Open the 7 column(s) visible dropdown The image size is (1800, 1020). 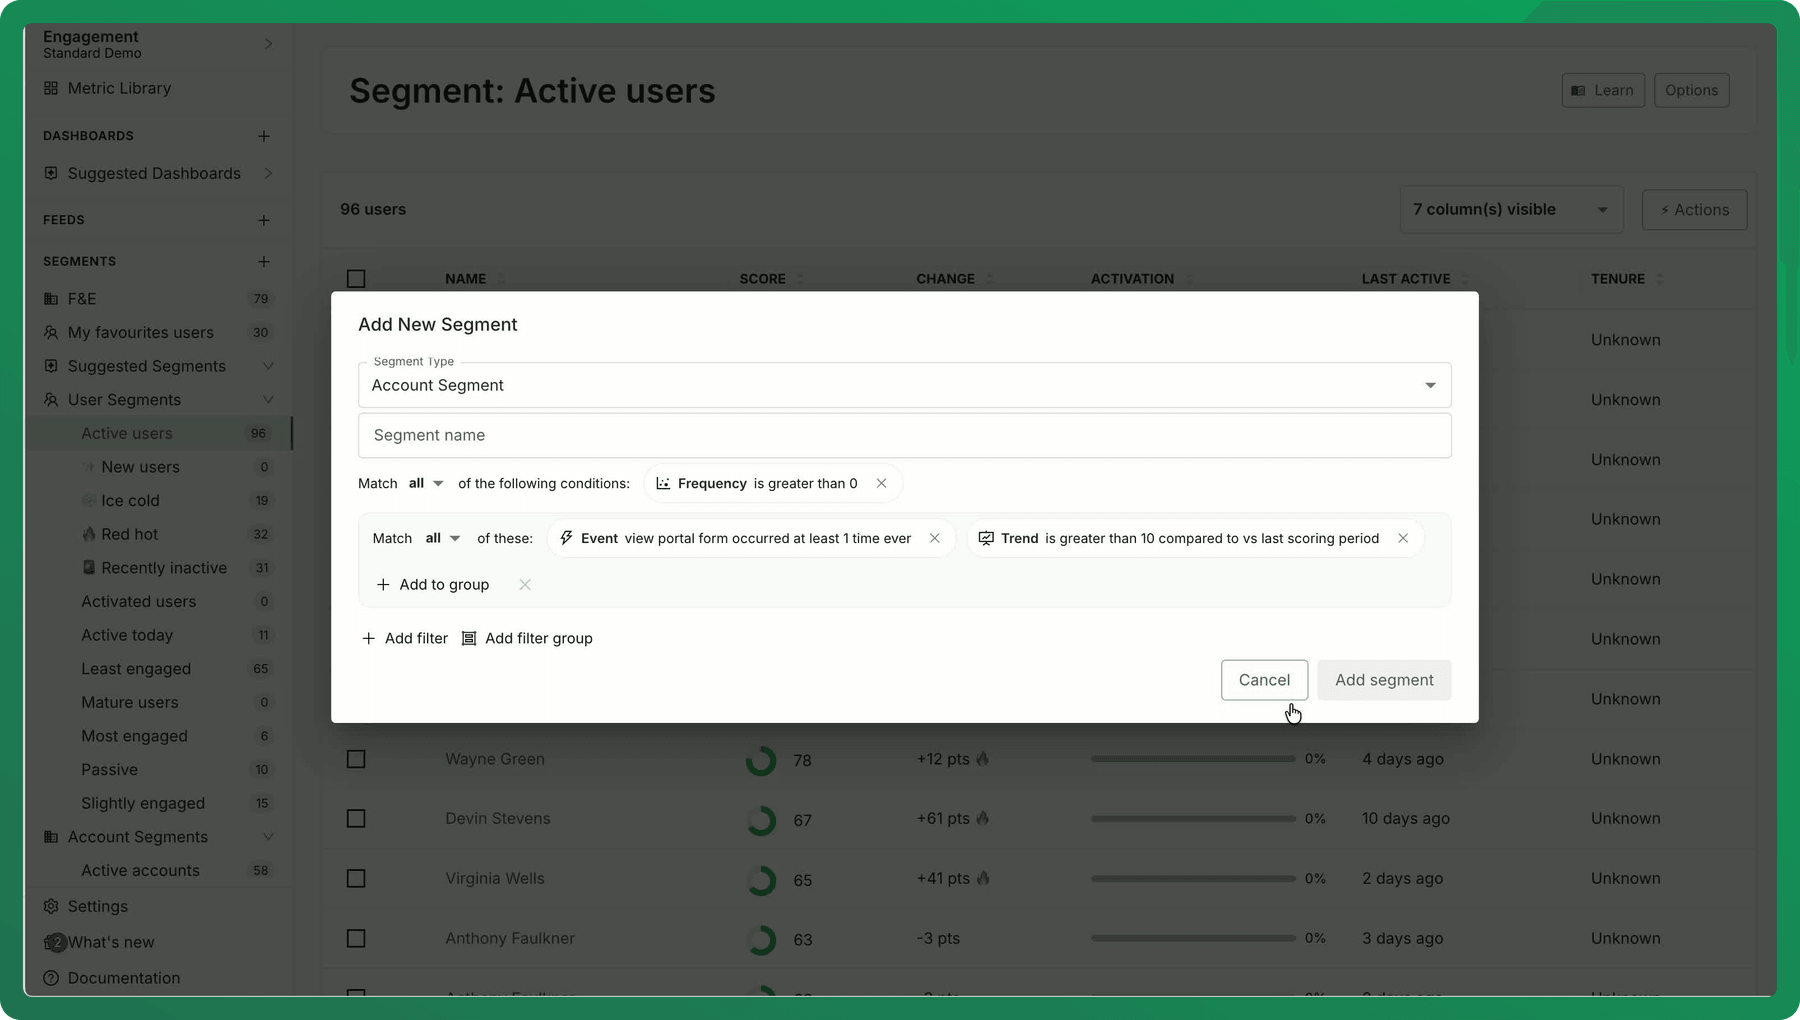tap(1511, 210)
